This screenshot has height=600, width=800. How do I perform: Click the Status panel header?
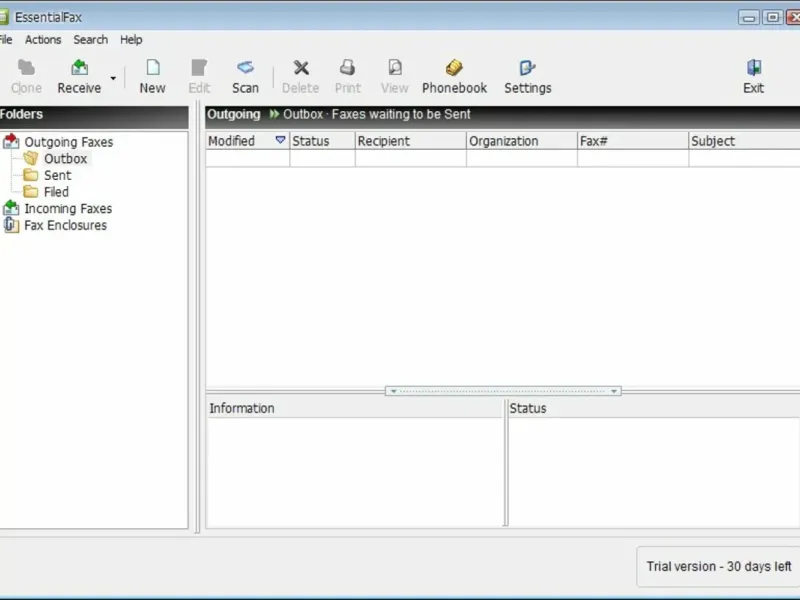coord(654,408)
